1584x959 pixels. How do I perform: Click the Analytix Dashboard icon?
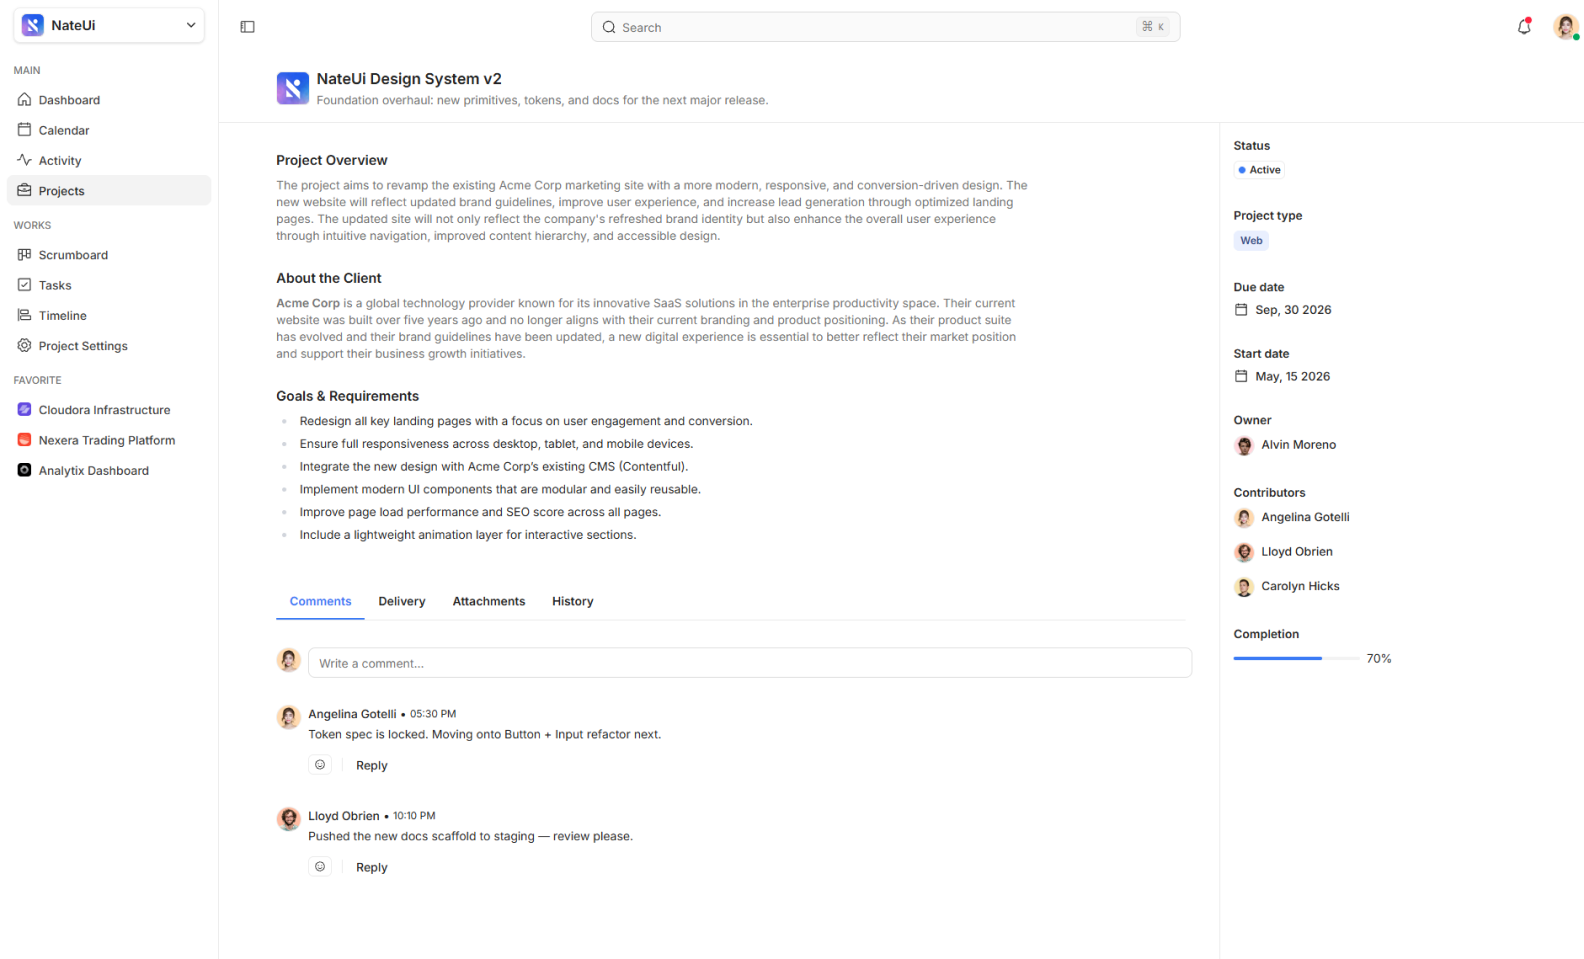pos(25,470)
